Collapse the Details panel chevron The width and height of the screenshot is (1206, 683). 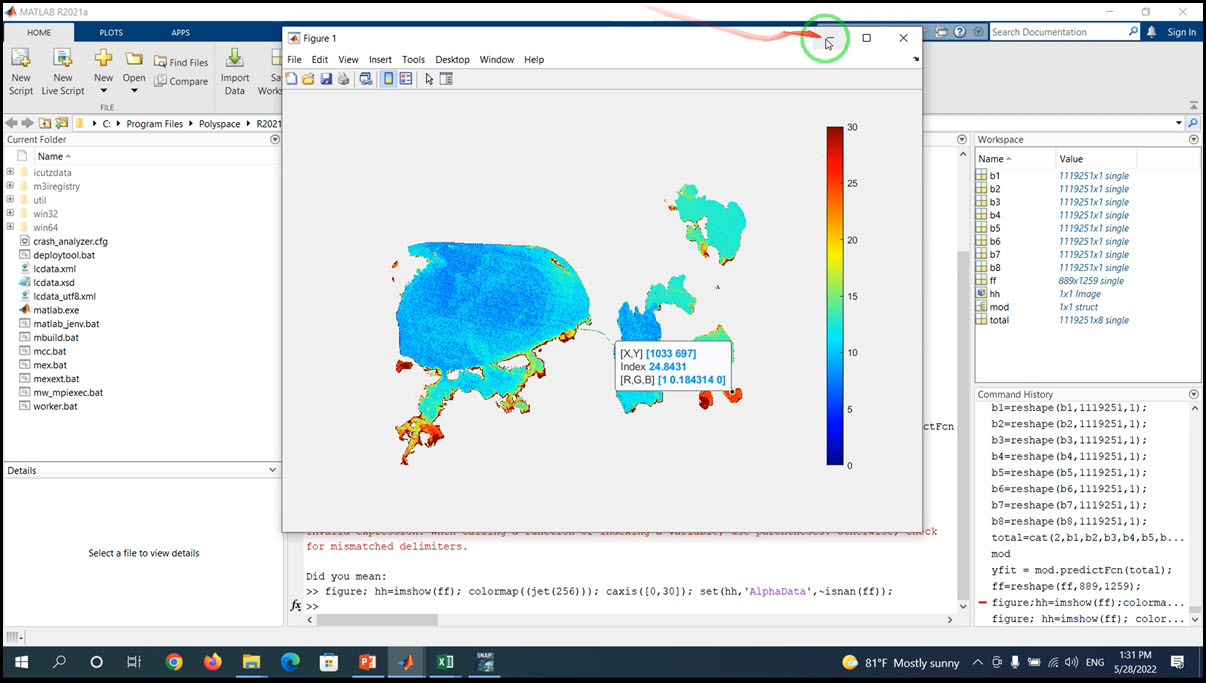tap(273, 470)
